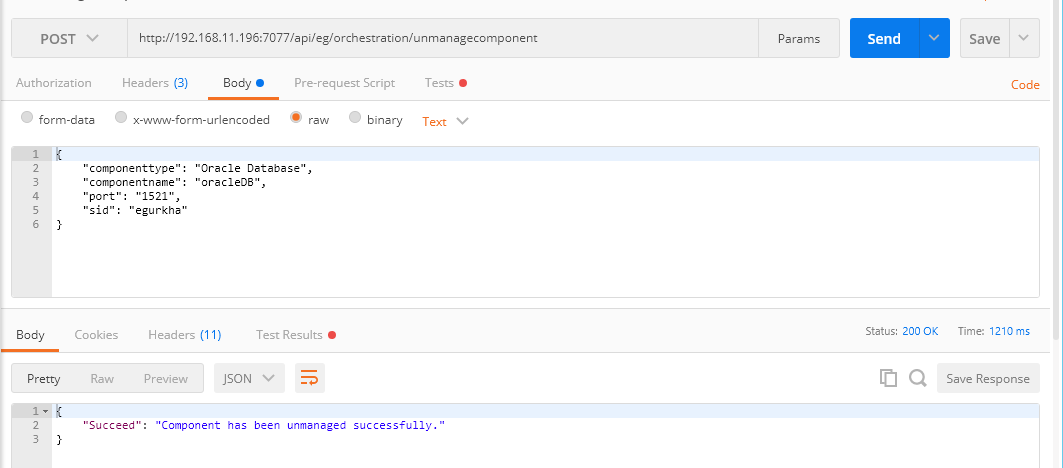The height and width of the screenshot is (468, 1063).
Task: Collapse the response JSON fold arrow
Action: click(45, 411)
